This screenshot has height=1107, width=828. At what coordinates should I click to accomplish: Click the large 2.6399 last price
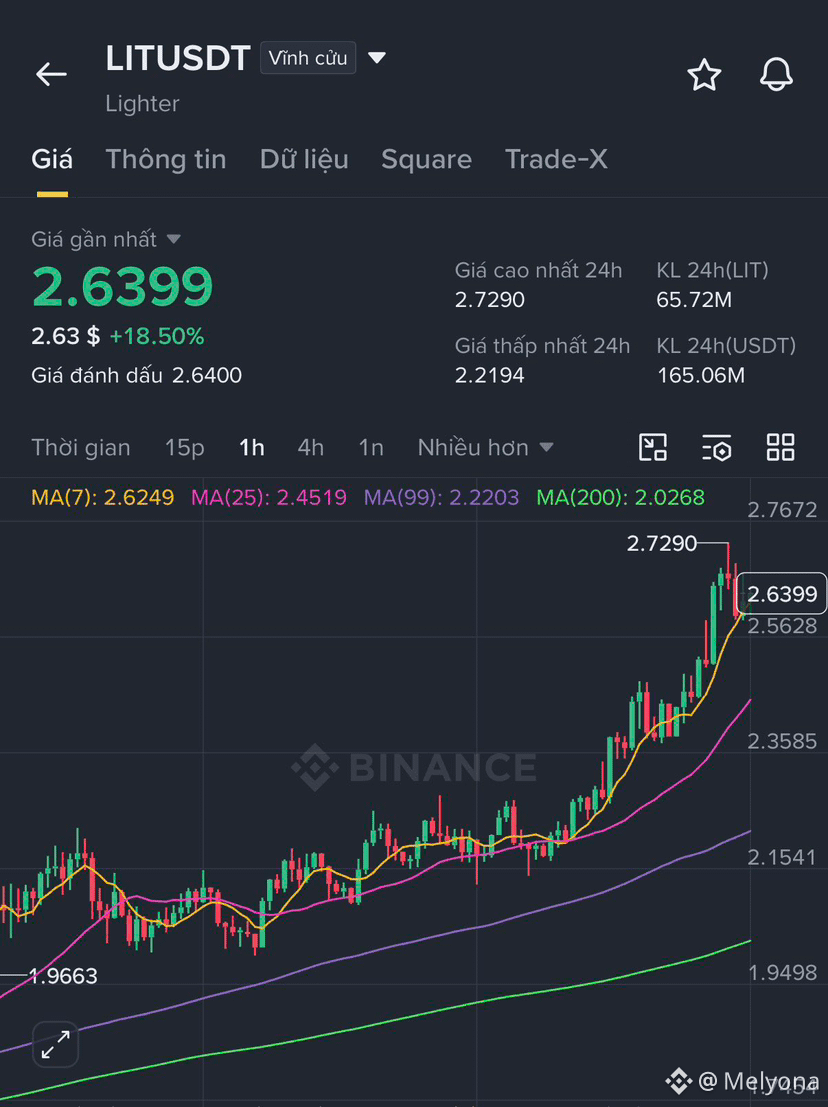pyautogui.click(x=122, y=287)
